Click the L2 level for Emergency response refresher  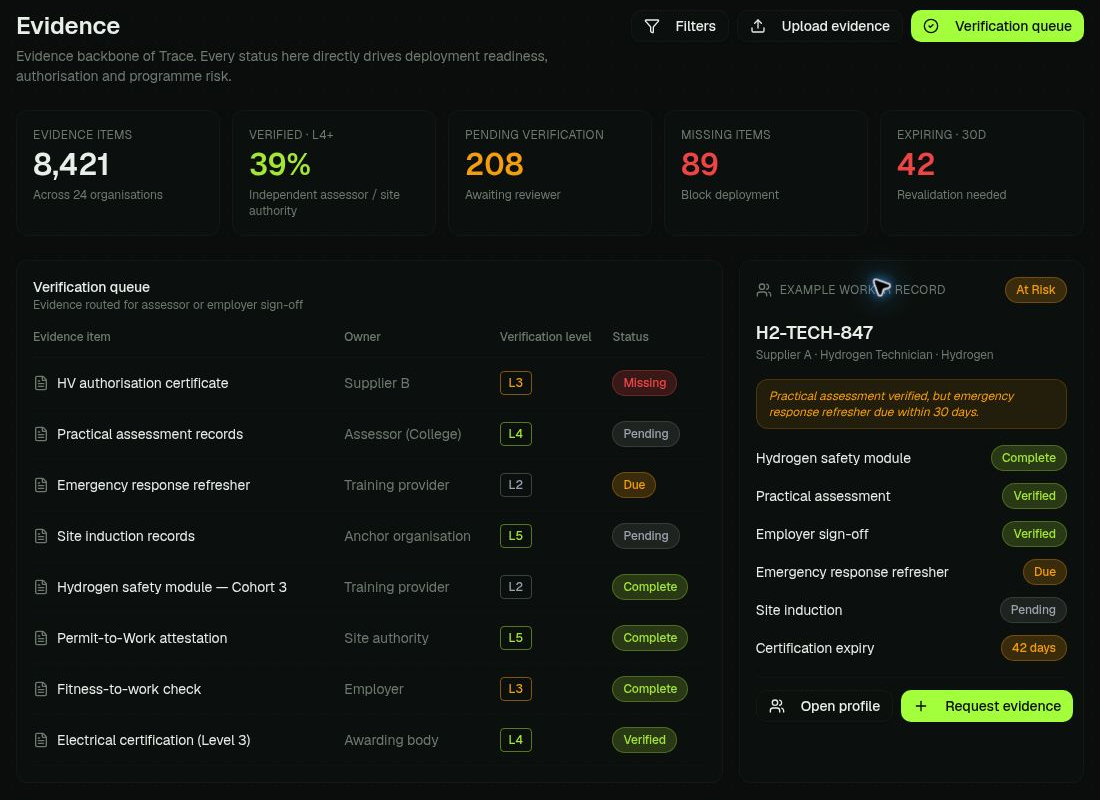click(516, 485)
